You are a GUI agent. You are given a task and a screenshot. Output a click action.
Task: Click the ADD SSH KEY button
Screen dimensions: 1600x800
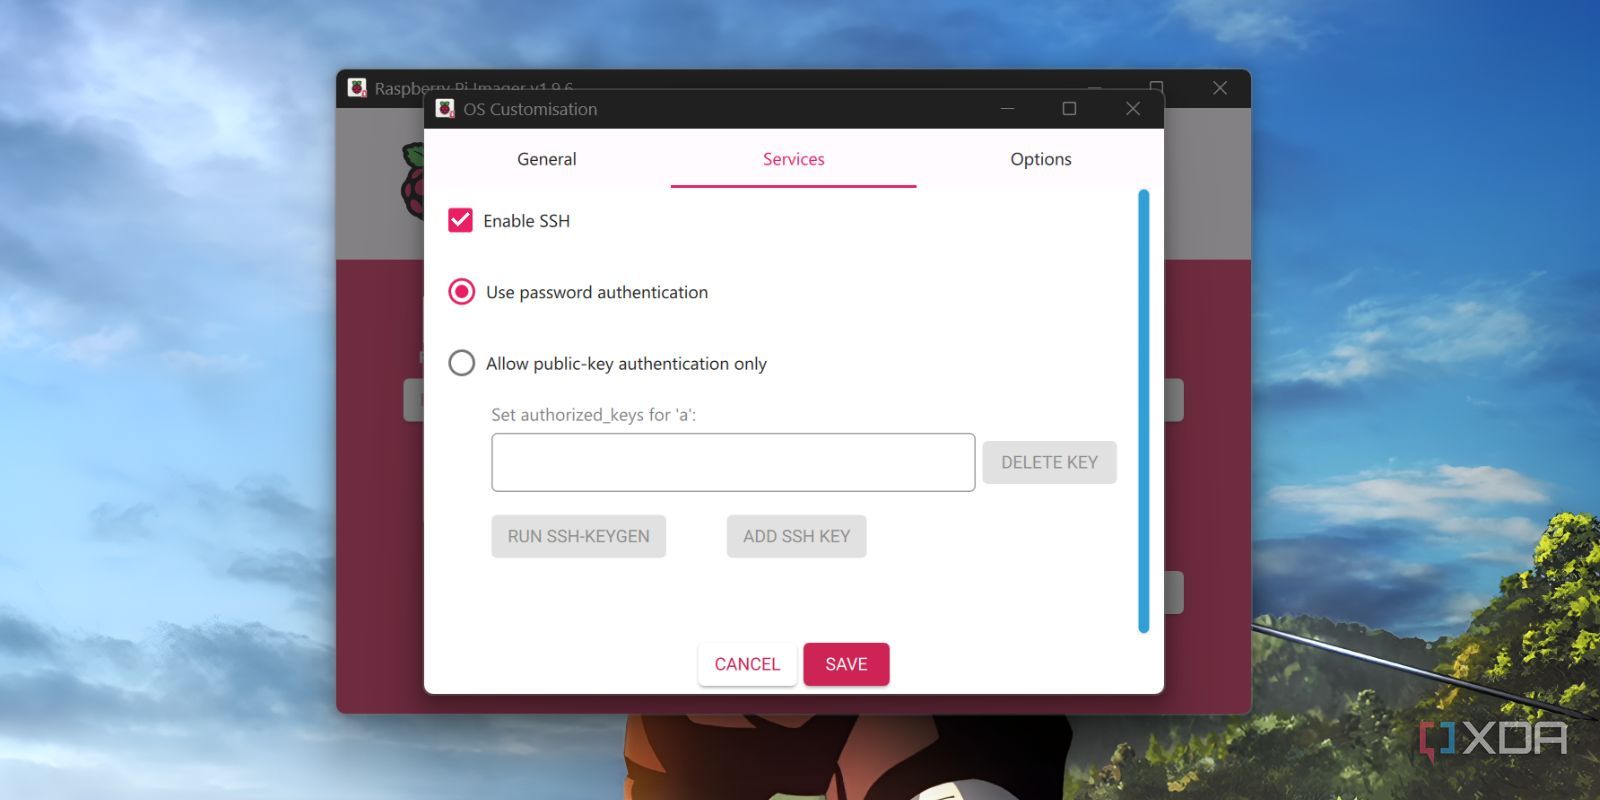point(796,536)
